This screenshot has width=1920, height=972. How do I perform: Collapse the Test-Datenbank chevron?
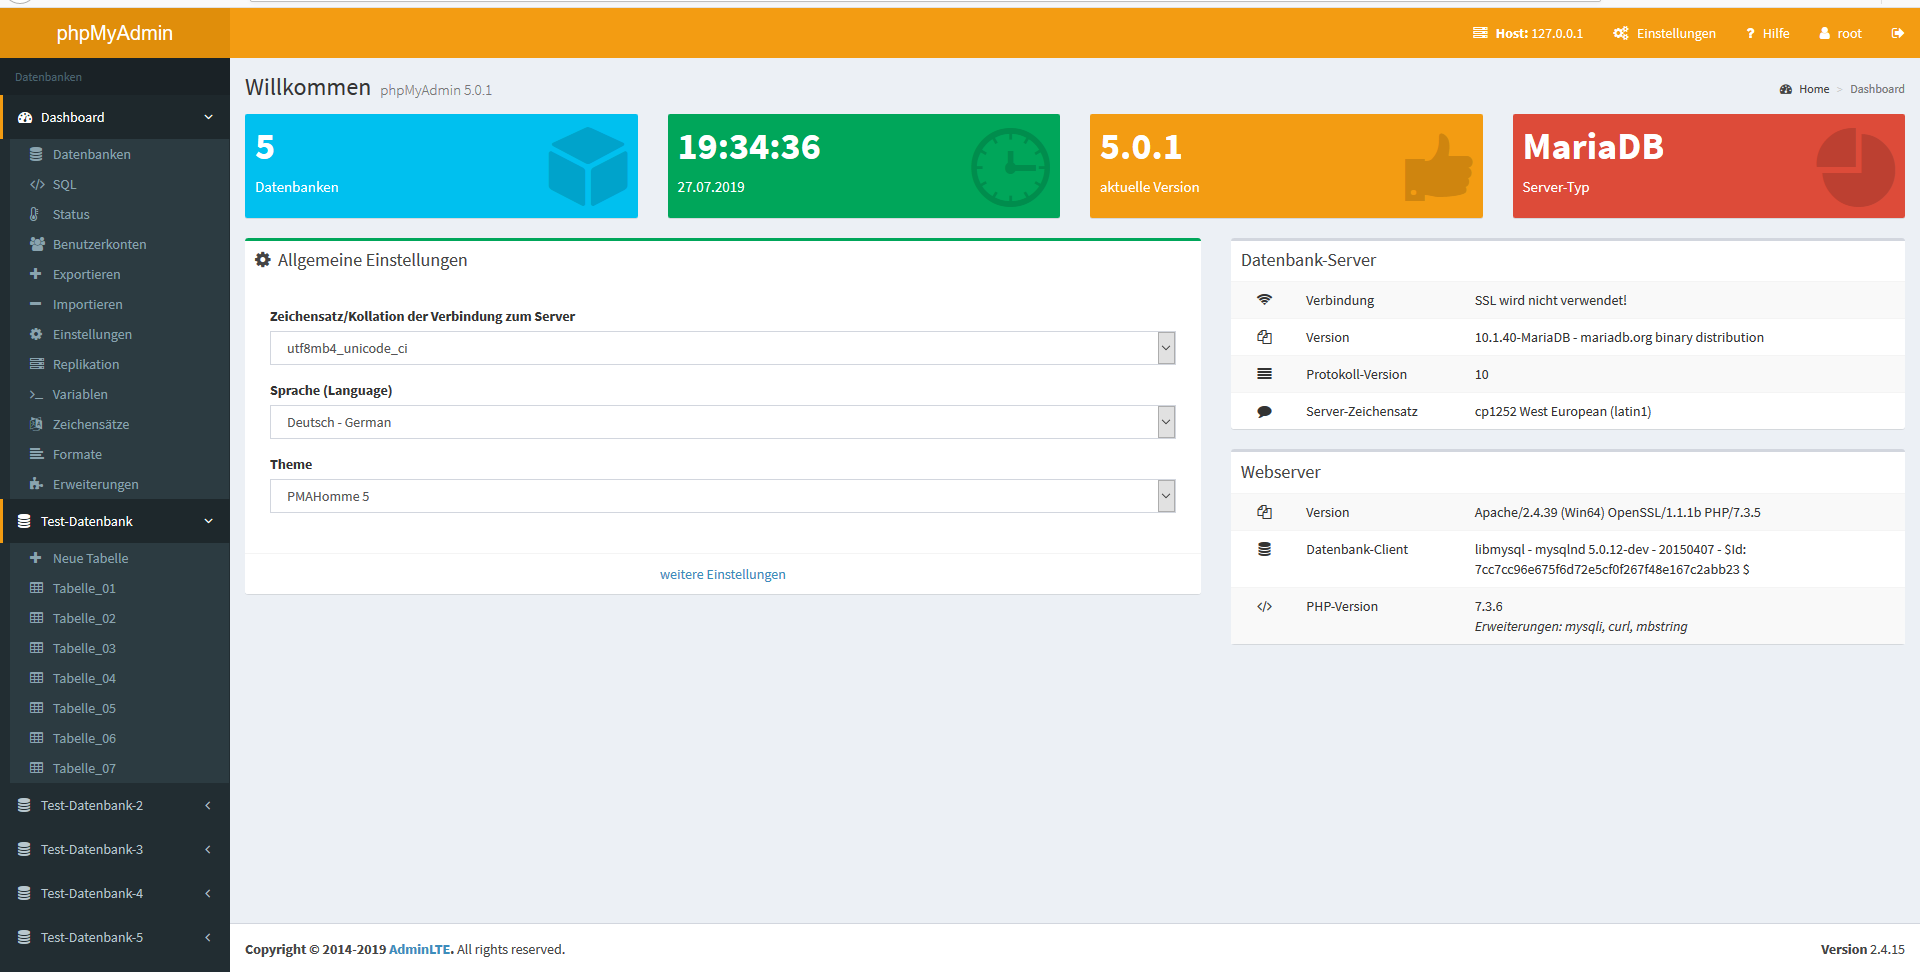208,521
